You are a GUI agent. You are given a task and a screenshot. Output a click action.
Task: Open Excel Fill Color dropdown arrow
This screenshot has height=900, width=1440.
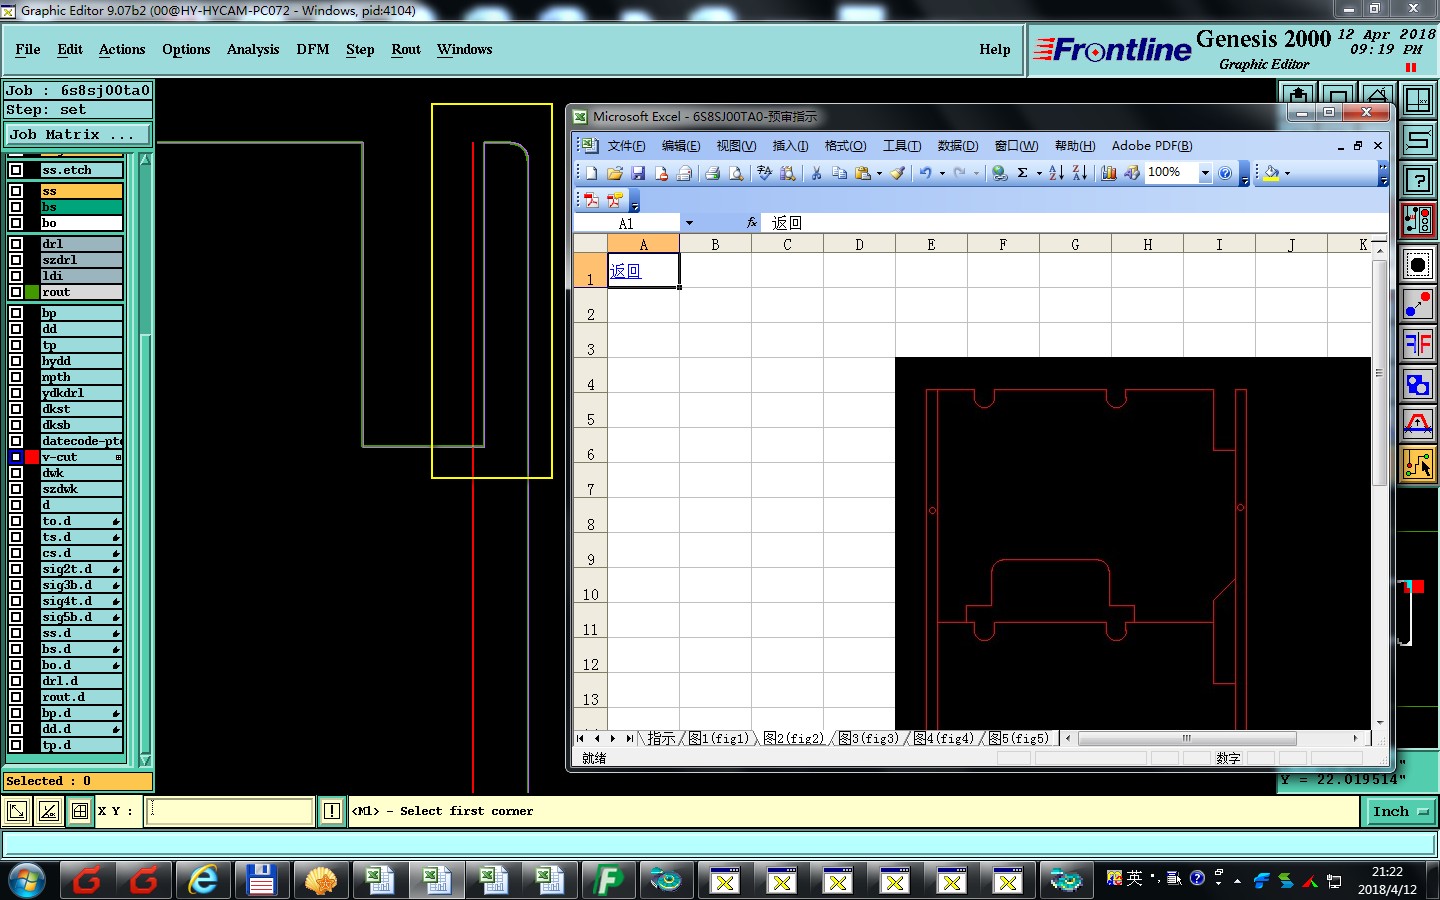click(1287, 173)
